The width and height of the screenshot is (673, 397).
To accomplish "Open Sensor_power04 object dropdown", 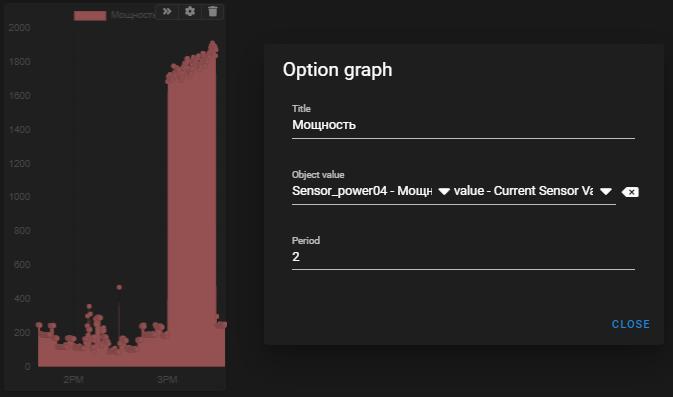I will tap(371, 191).
